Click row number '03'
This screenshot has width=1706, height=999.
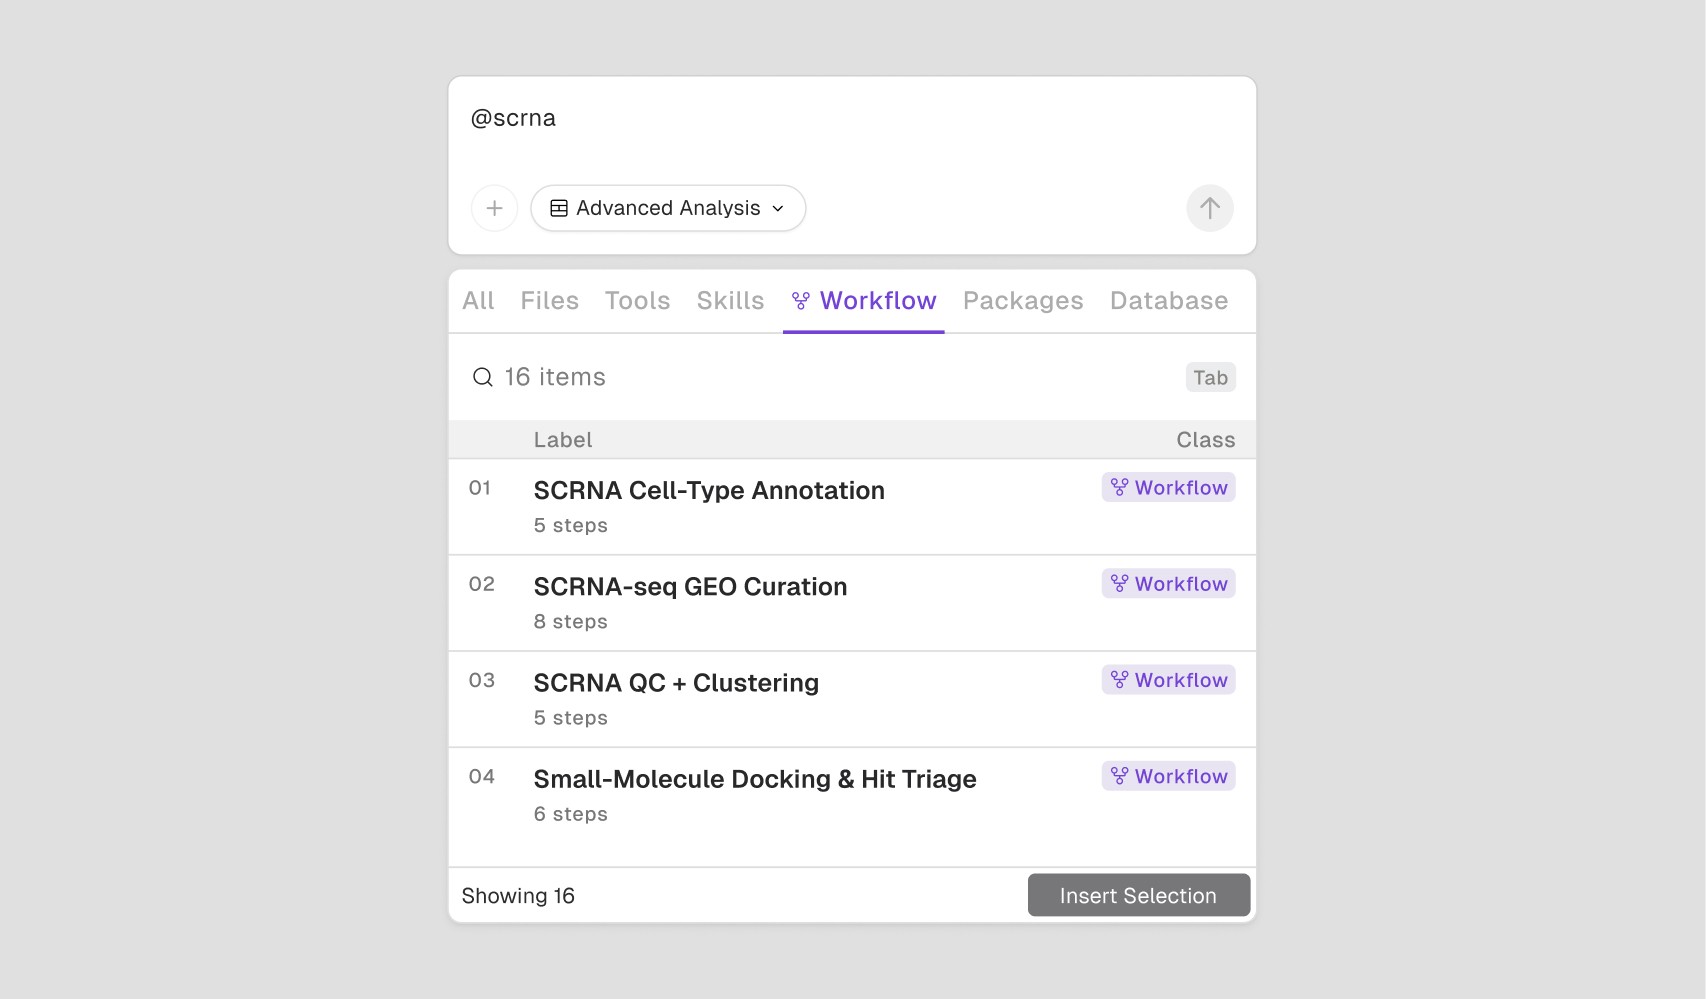tap(481, 680)
